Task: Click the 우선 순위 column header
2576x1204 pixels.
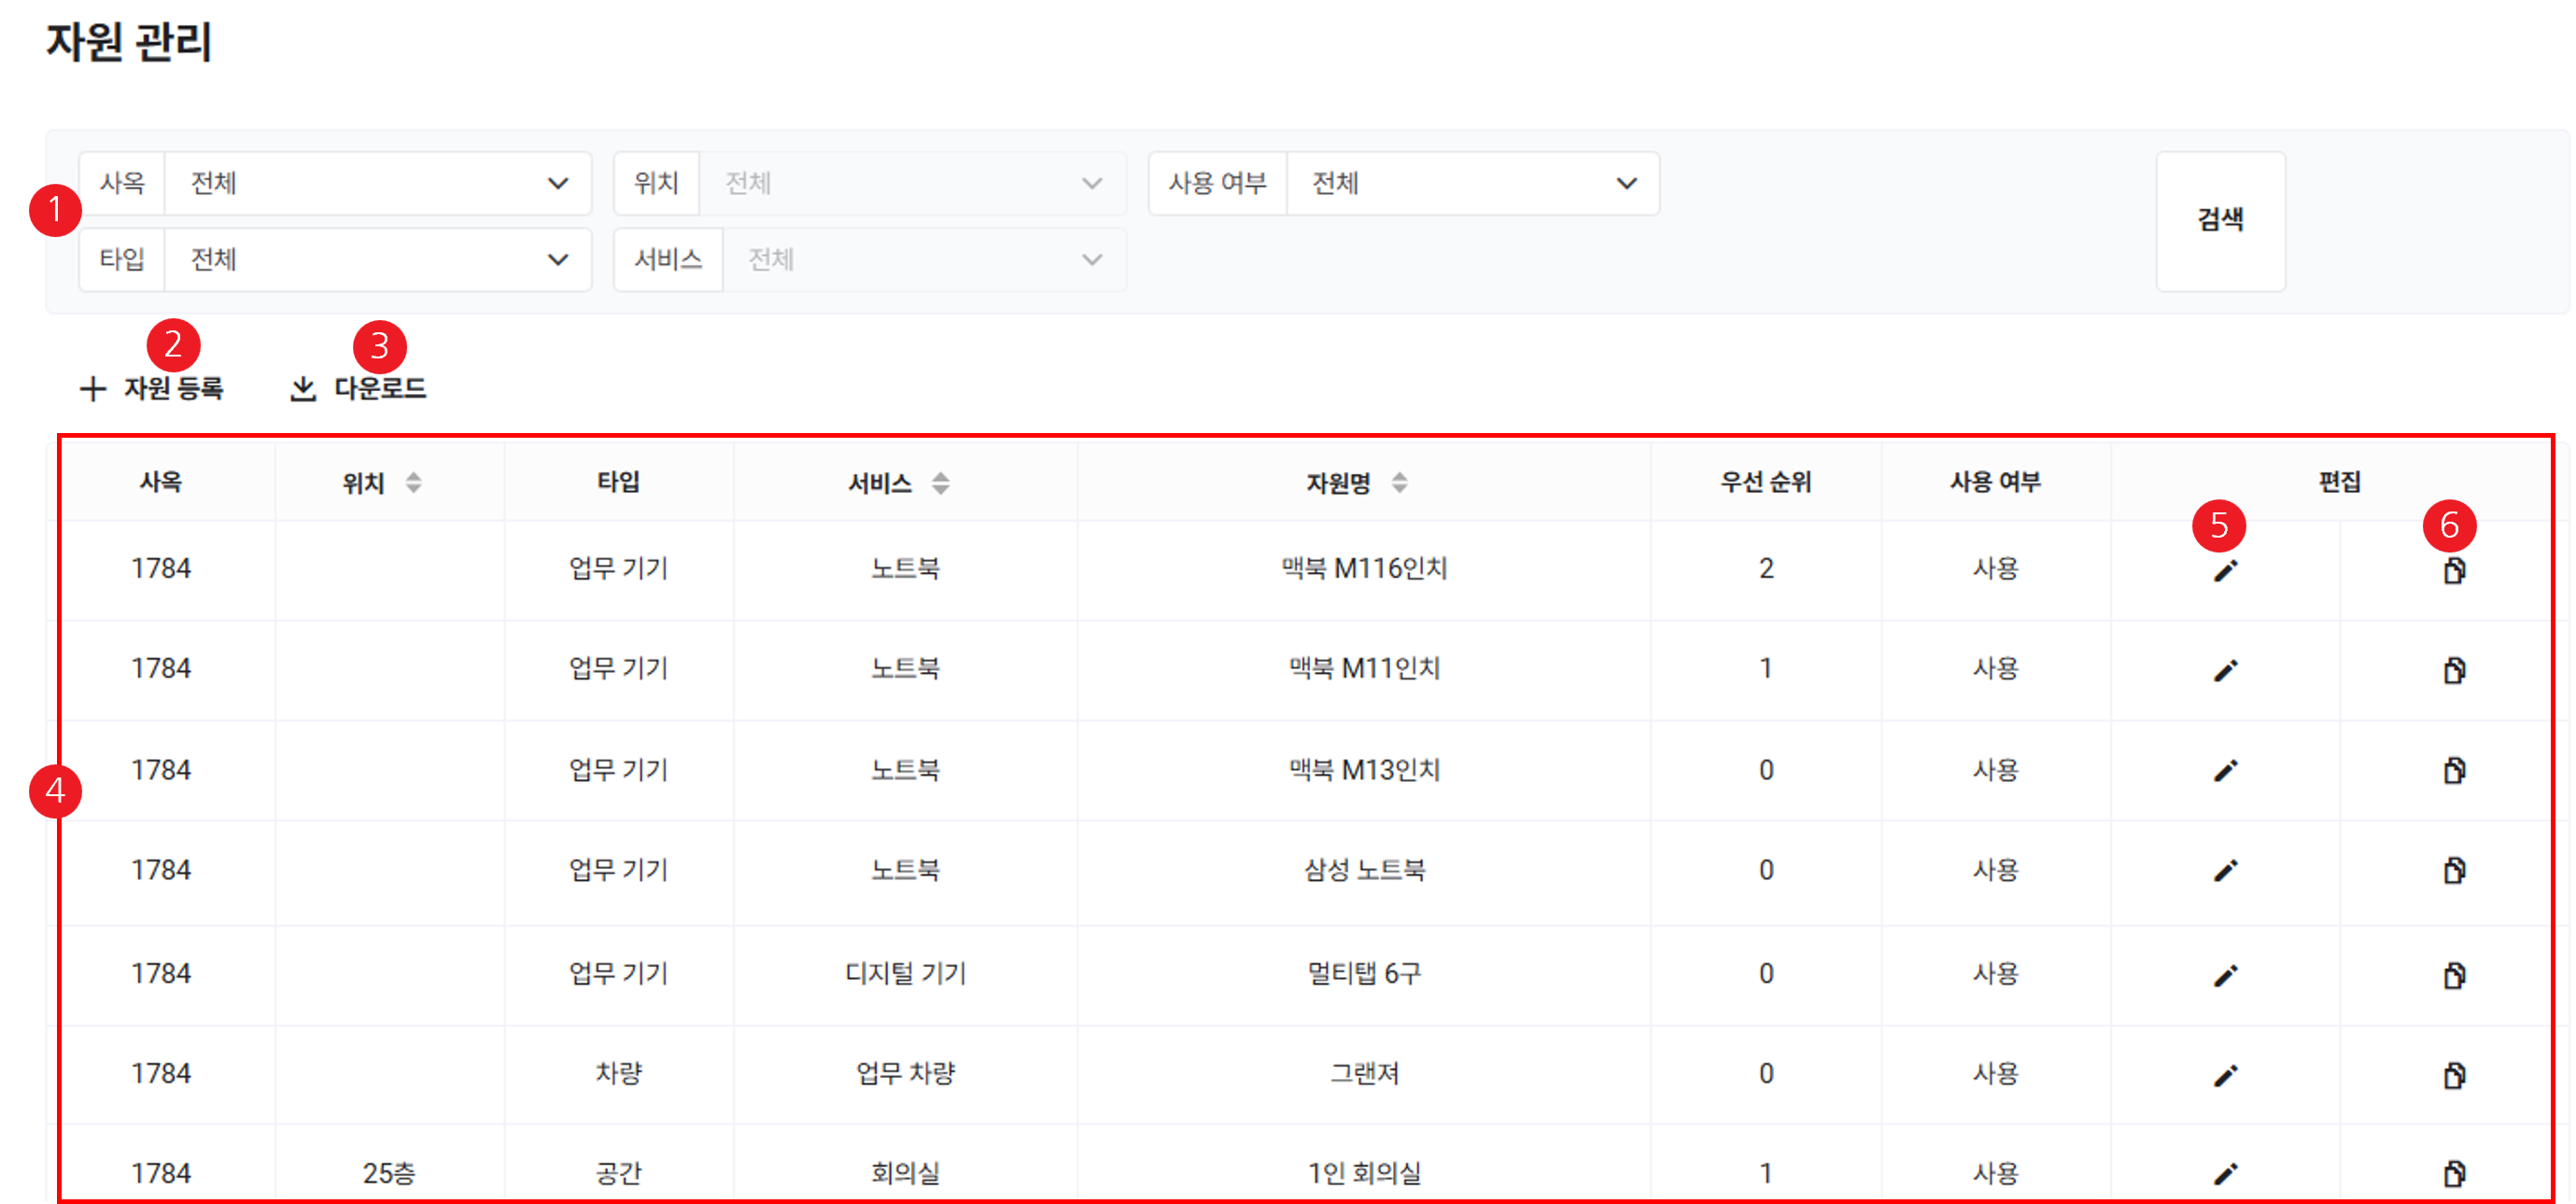Action: [1765, 483]
